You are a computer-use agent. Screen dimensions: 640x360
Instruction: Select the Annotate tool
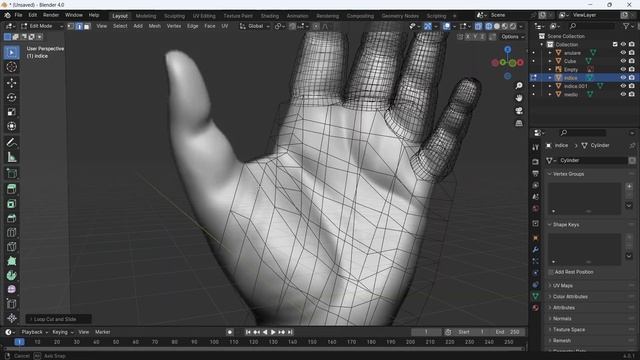pyautogui.click(x=11, y=142)
